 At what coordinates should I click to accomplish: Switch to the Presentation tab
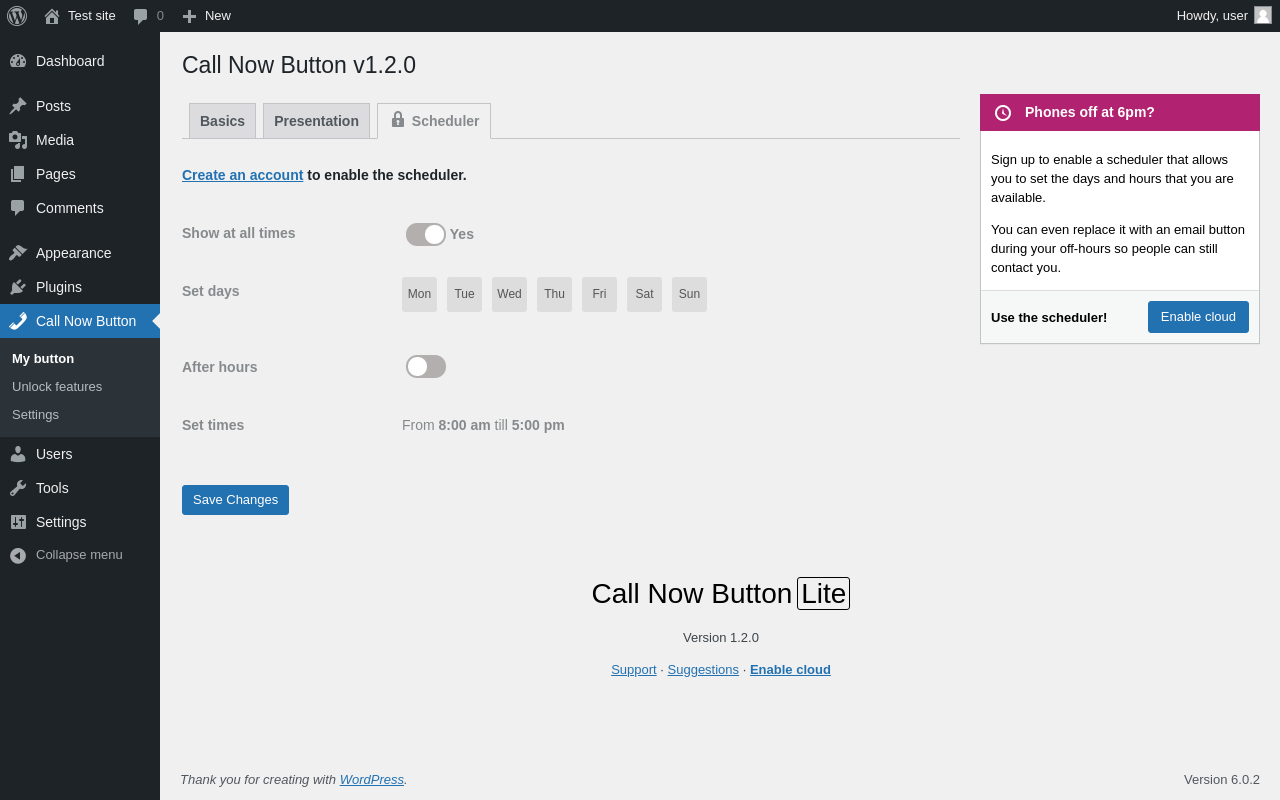coord(316,121)
